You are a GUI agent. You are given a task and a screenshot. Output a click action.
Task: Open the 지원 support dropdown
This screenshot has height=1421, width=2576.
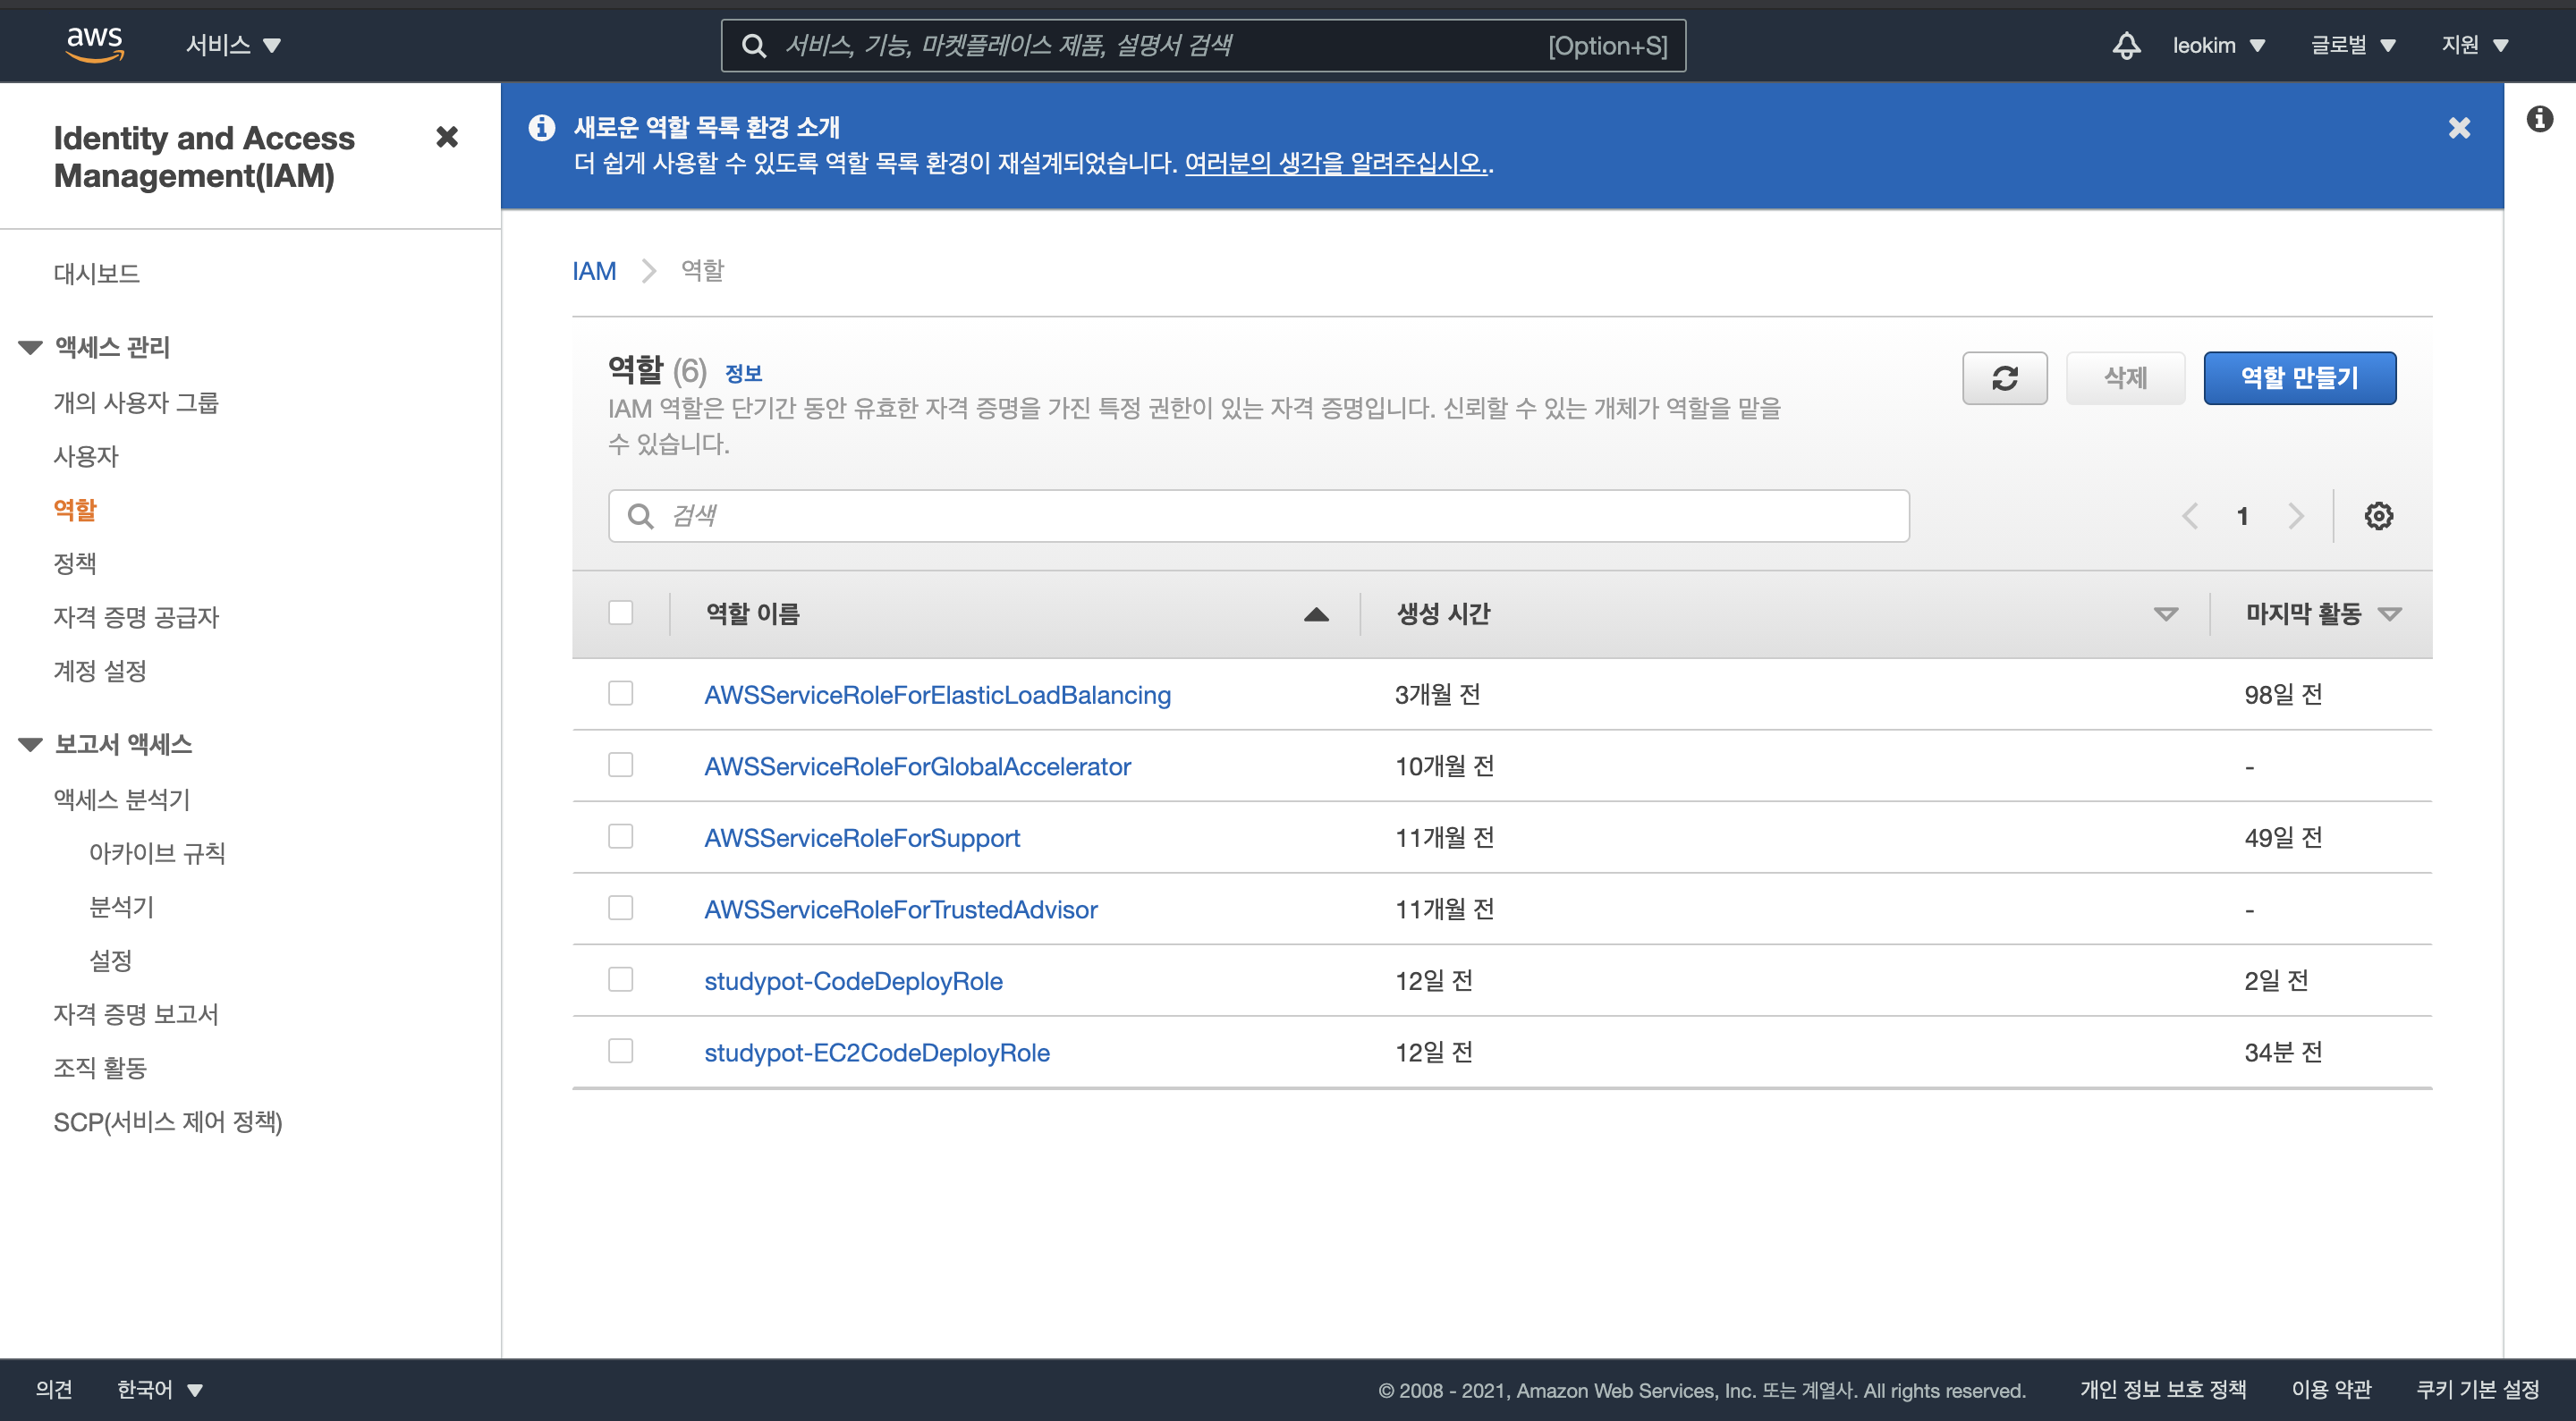pyautogui.click(x=2475, y=45)
